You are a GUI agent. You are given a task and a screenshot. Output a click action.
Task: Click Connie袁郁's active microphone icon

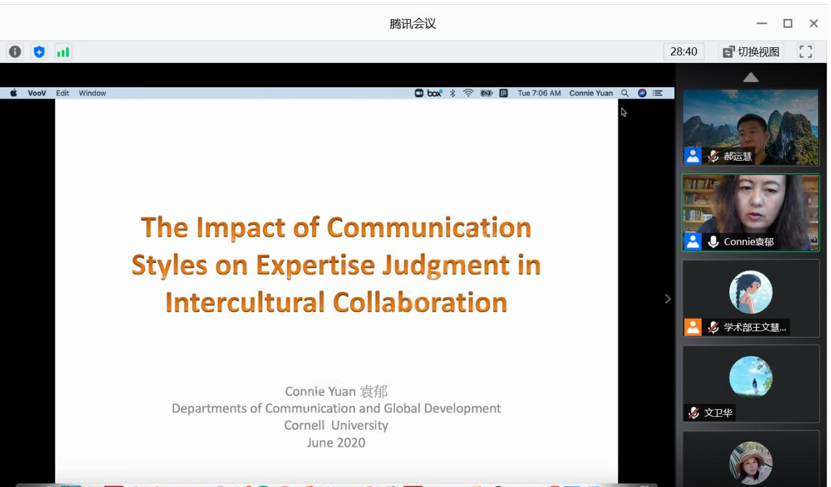713,242
